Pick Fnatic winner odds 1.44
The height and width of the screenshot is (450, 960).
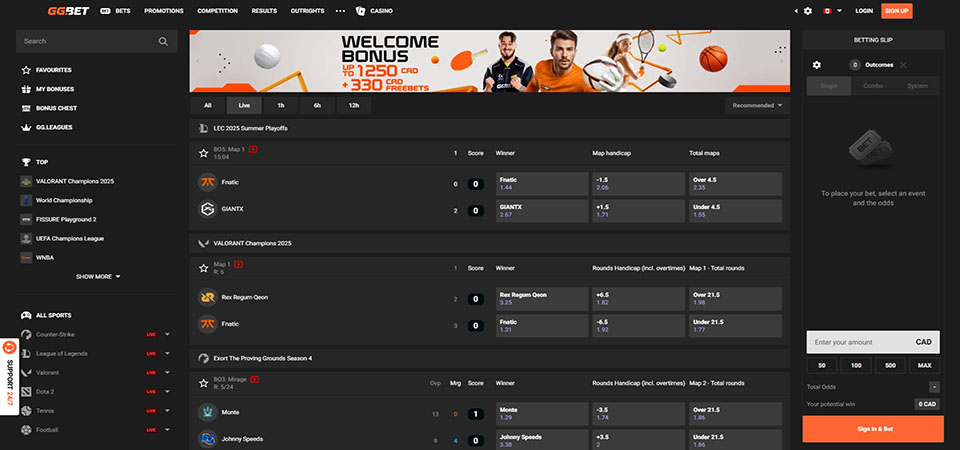point(542,184)
